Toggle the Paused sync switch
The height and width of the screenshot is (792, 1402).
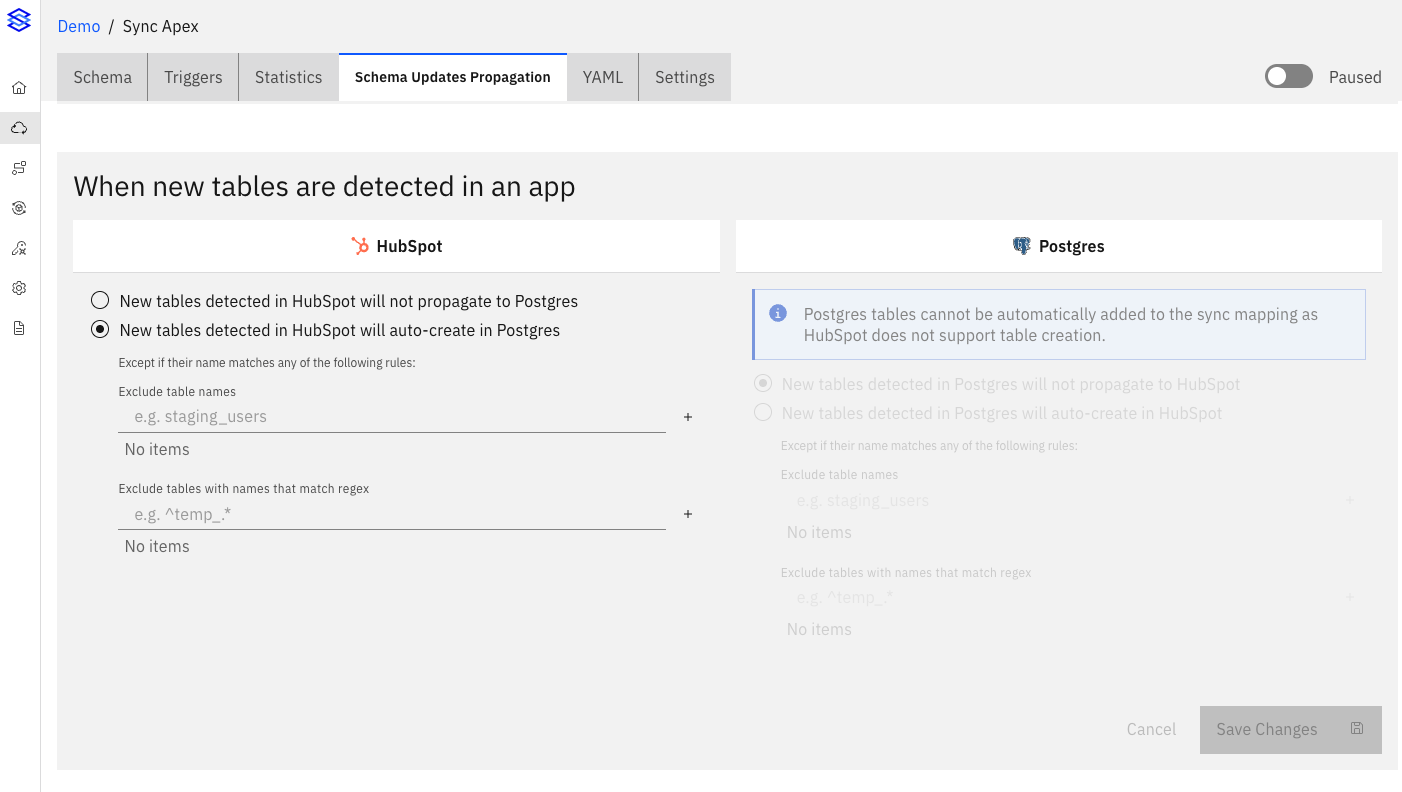[x=1288, y=77]
